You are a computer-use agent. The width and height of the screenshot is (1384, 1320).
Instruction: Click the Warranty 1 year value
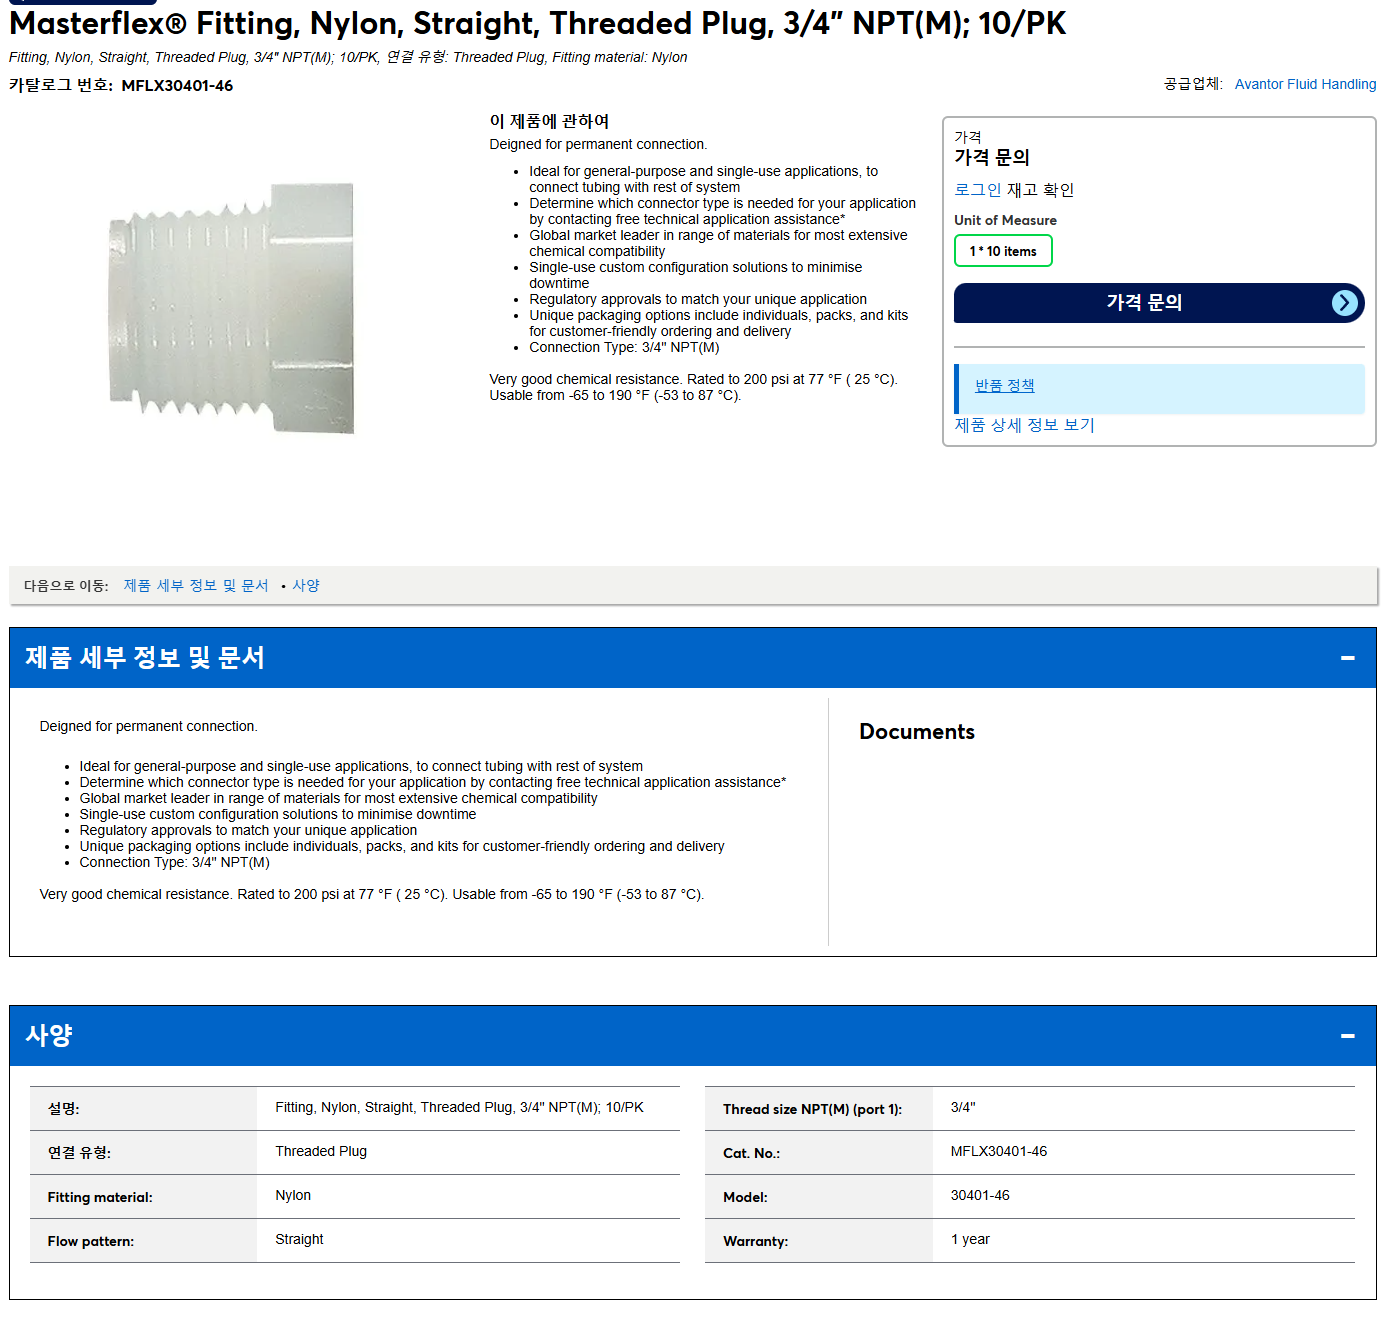[970, 1240]
